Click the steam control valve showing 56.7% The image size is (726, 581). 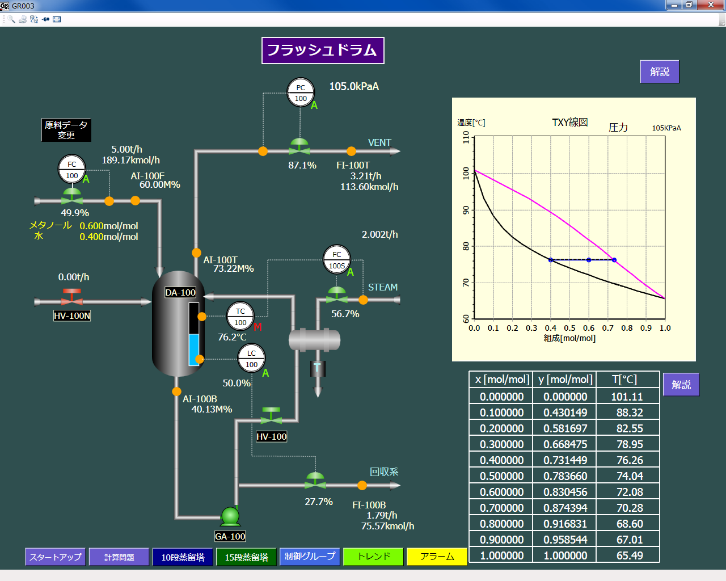(x=338, y=294)
